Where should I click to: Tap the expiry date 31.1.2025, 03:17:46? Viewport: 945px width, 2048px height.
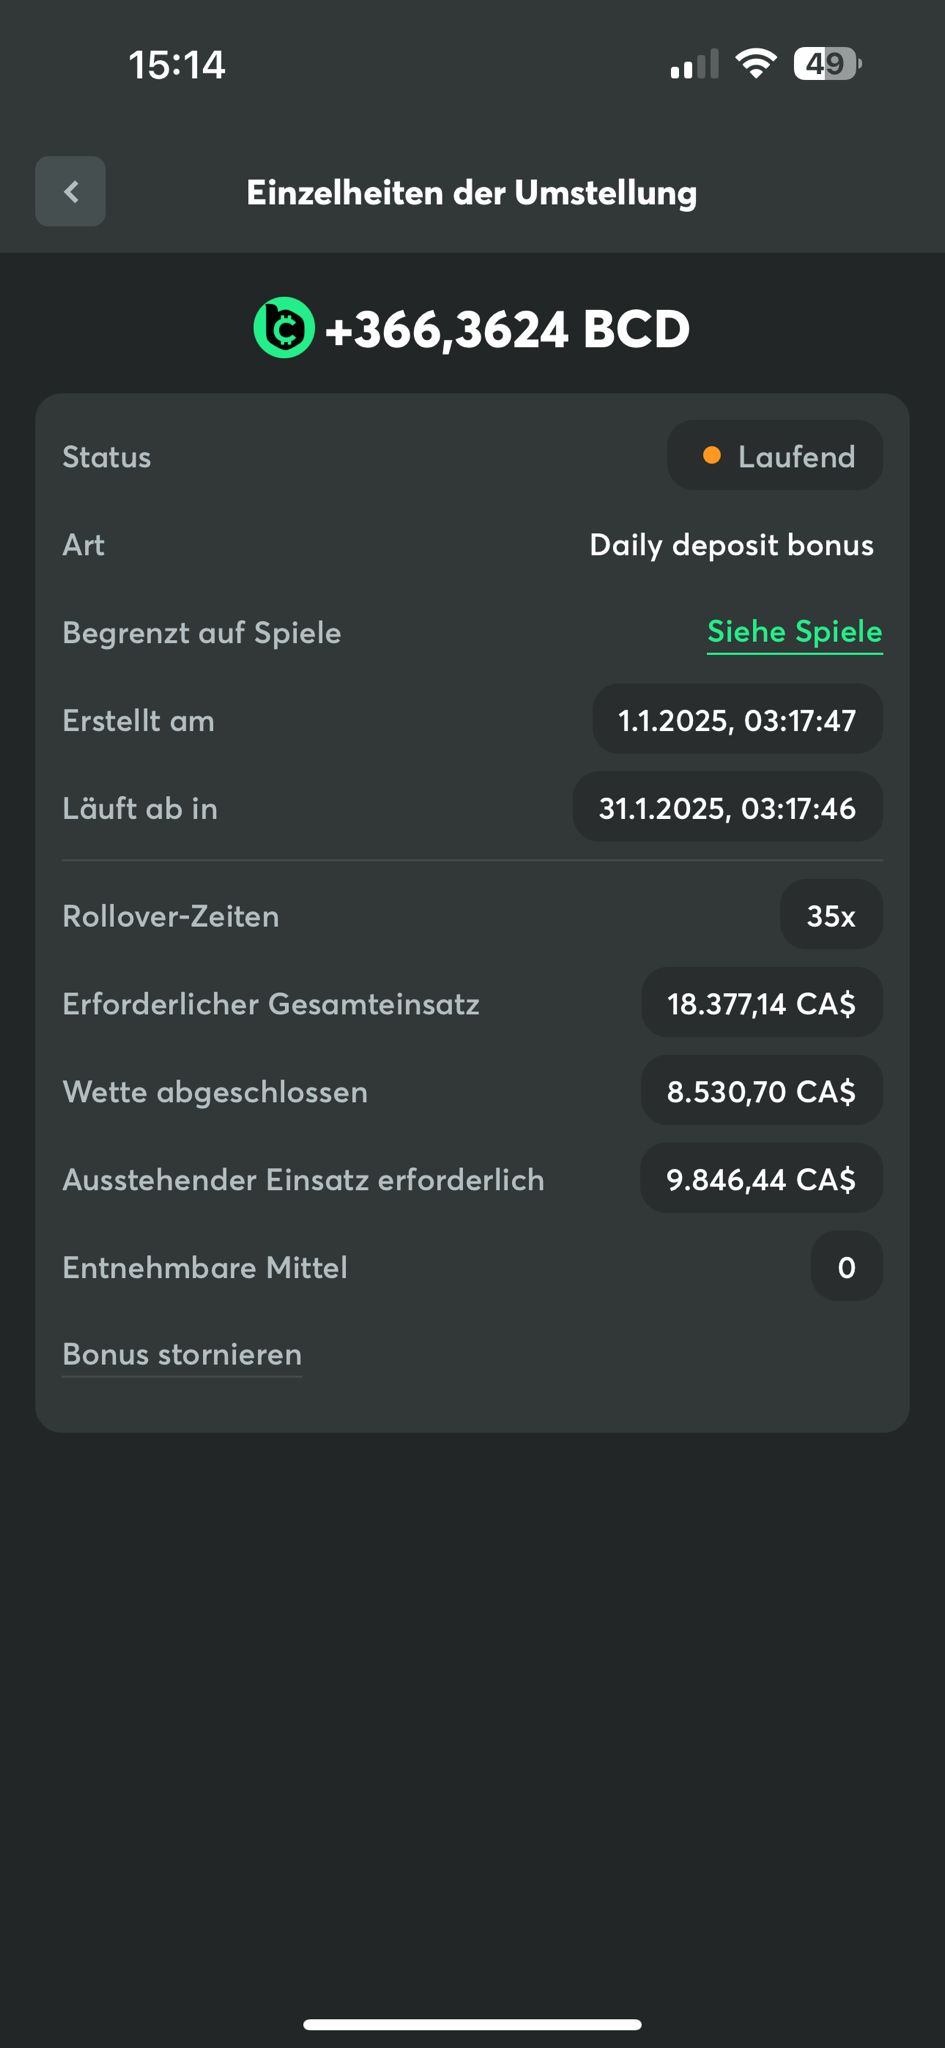click(x=727, y=808)
